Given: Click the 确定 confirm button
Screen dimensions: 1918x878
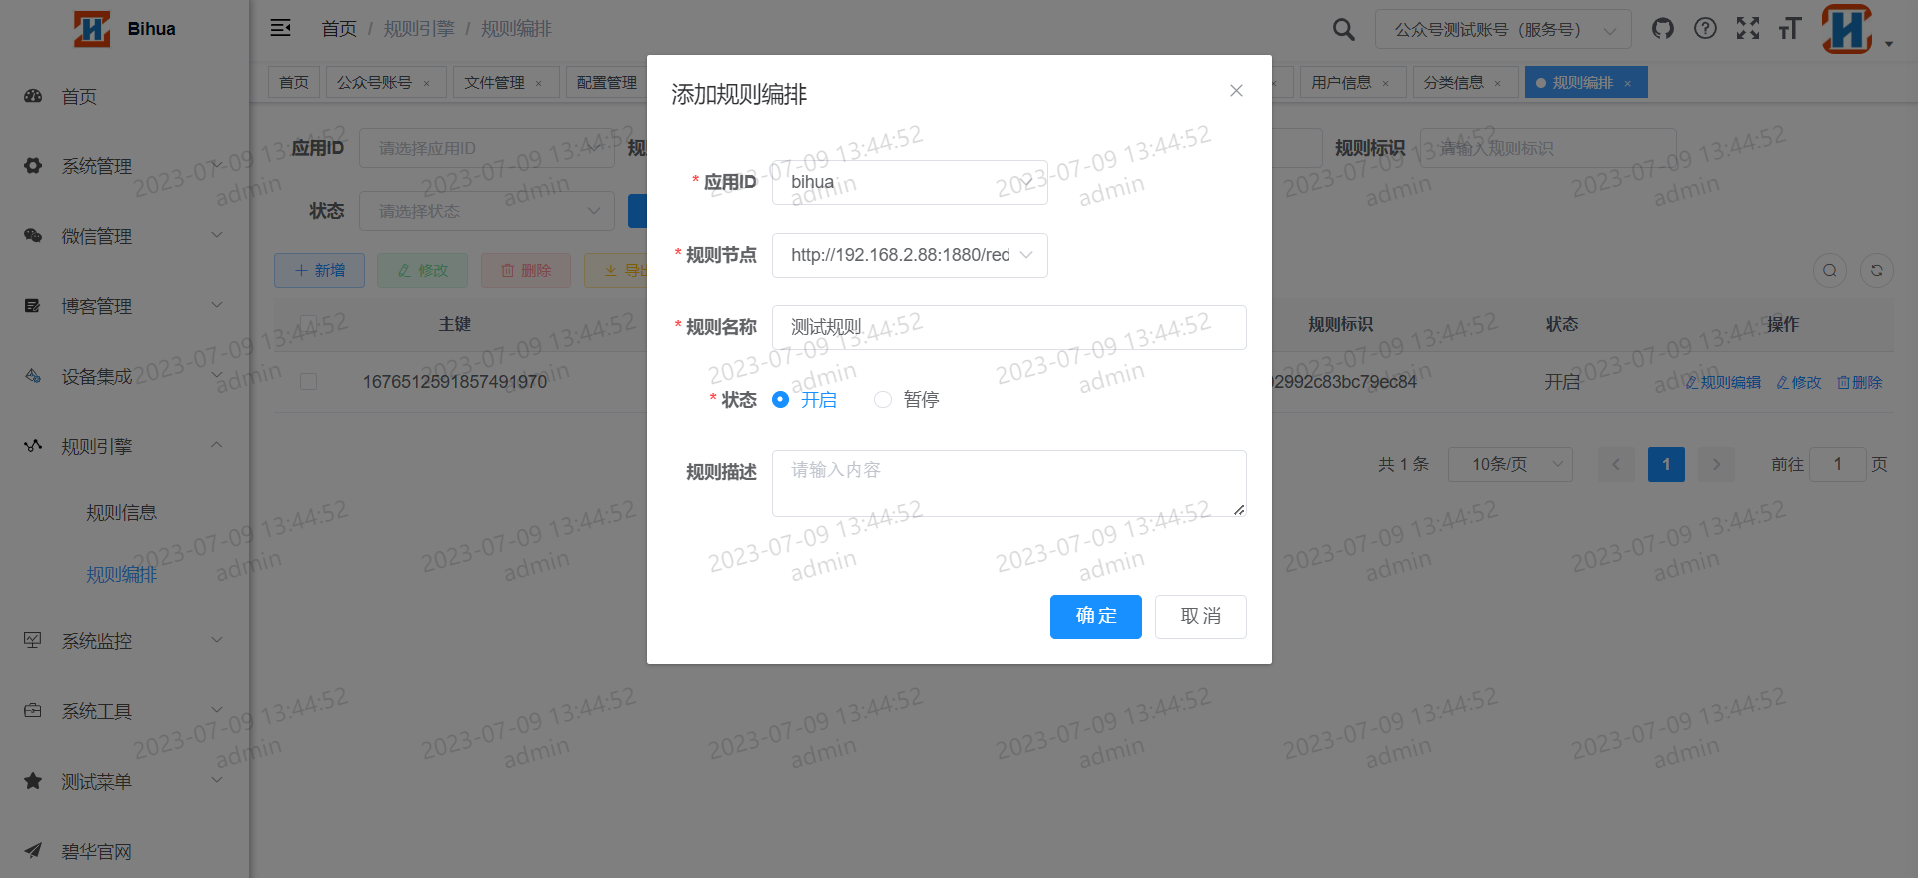Looking at the screenshot, I should pyautogui.click(x=1095, y=616).
